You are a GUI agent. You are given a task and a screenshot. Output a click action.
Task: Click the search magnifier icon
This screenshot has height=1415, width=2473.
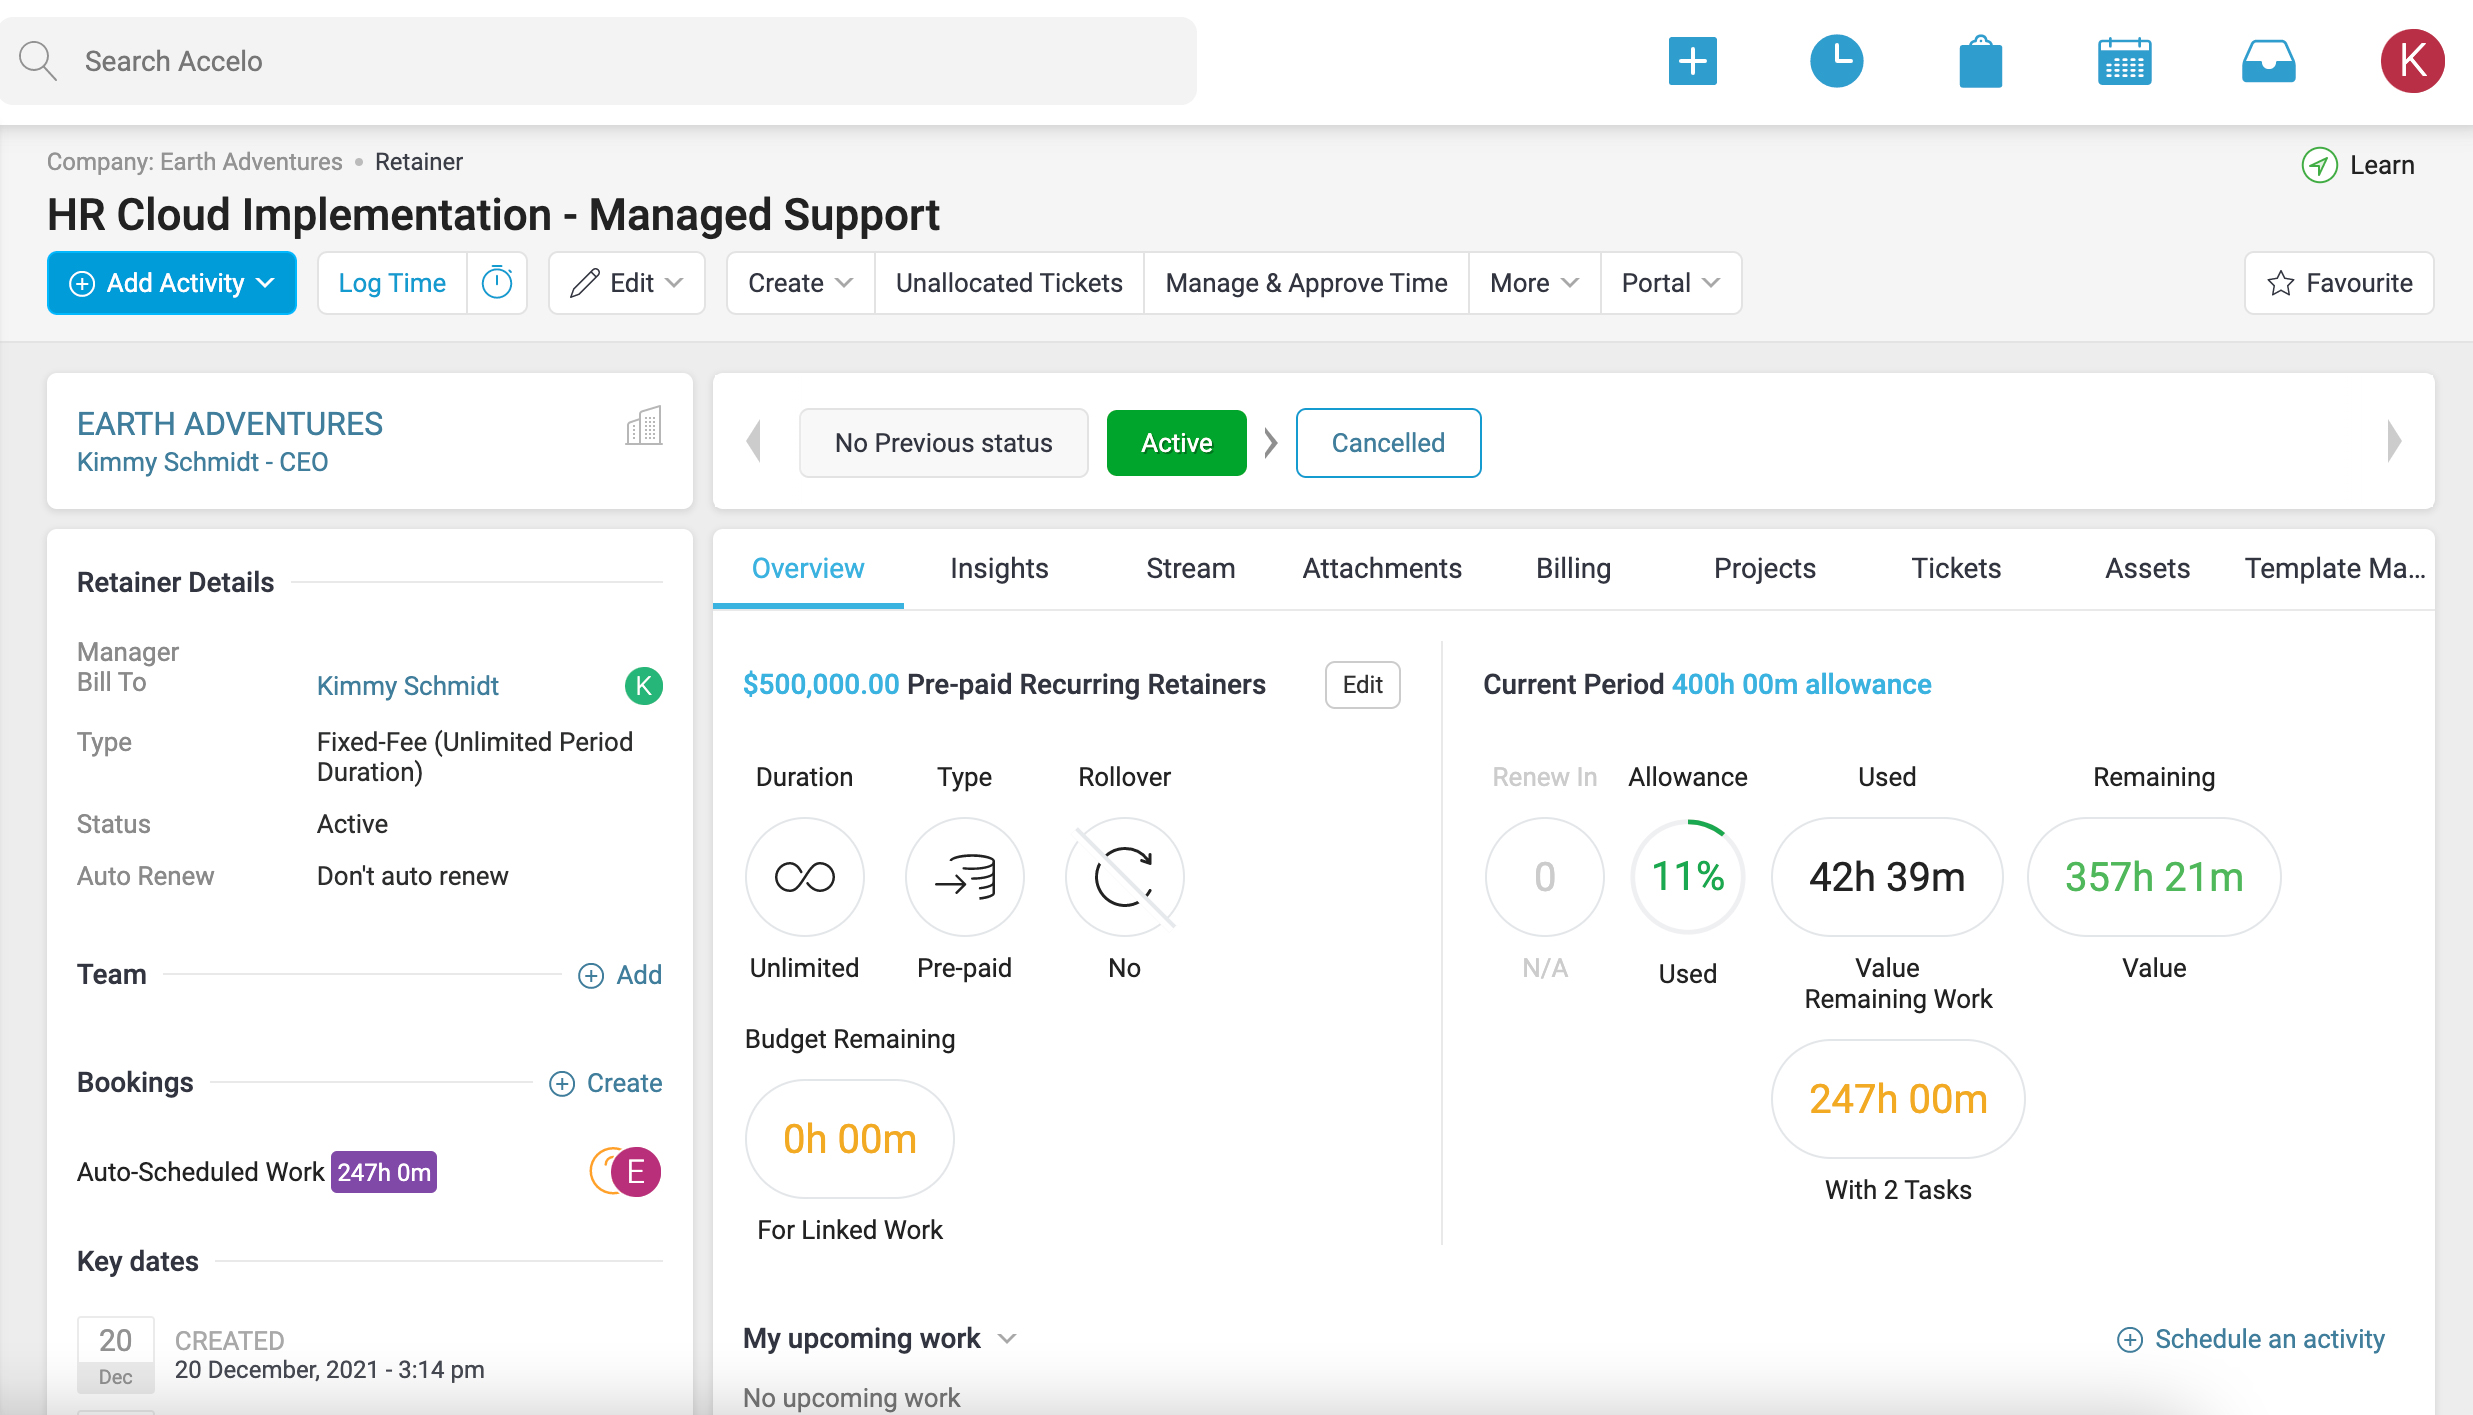point(38,61)
